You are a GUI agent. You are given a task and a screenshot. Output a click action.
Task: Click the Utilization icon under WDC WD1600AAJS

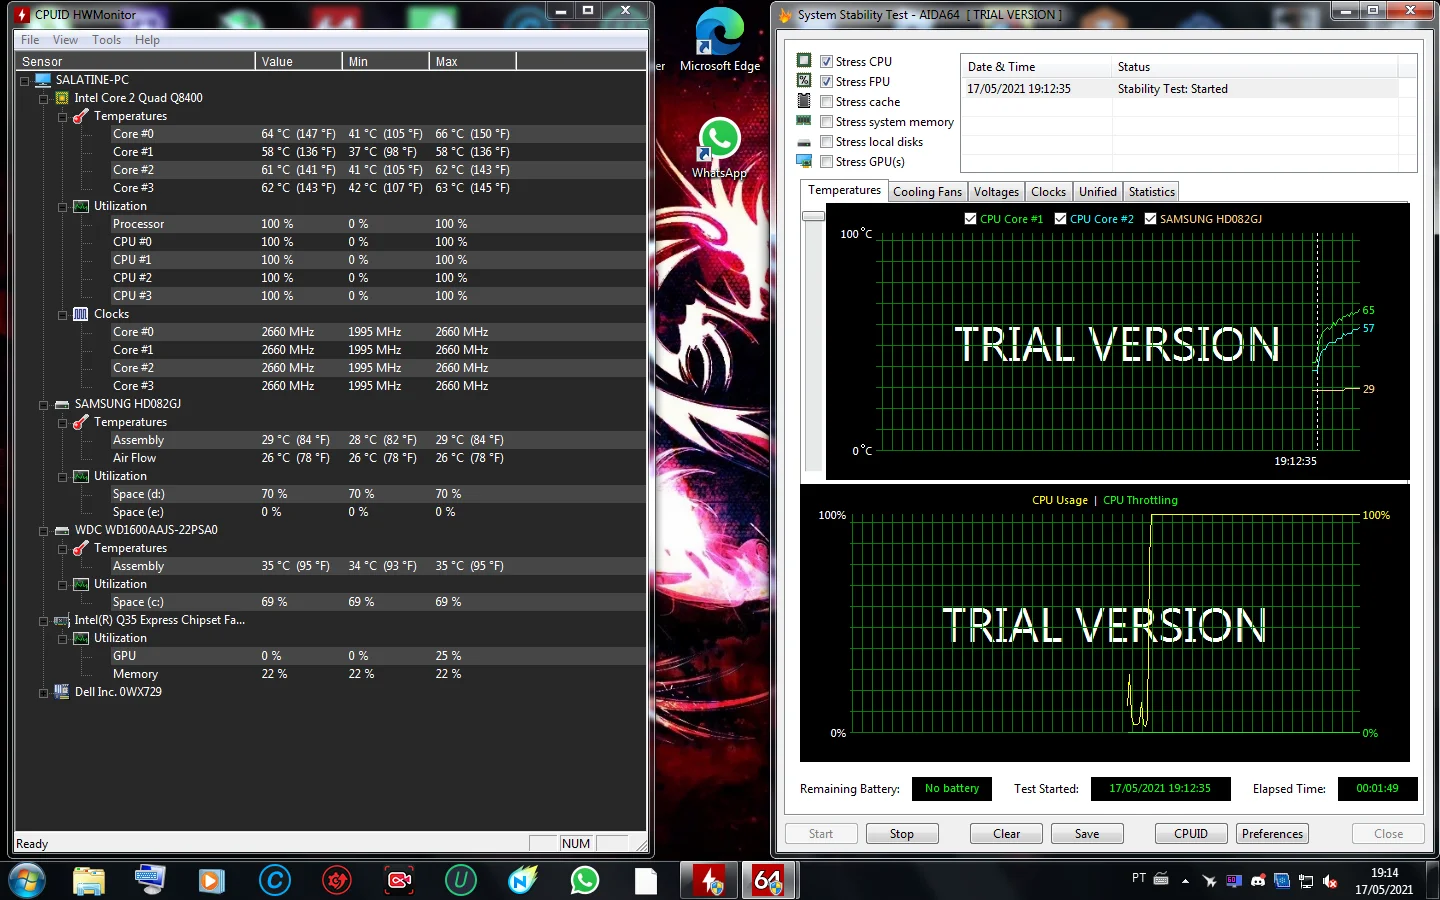point(81,584)
